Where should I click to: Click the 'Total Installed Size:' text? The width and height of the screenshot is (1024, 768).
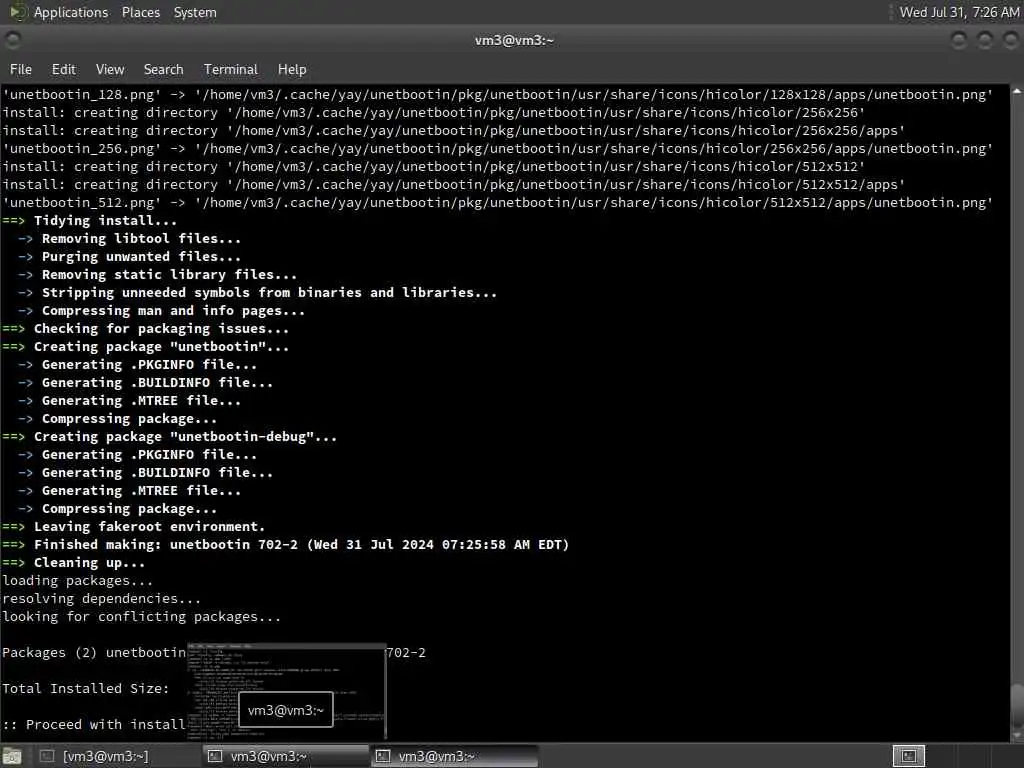point(86,688)
